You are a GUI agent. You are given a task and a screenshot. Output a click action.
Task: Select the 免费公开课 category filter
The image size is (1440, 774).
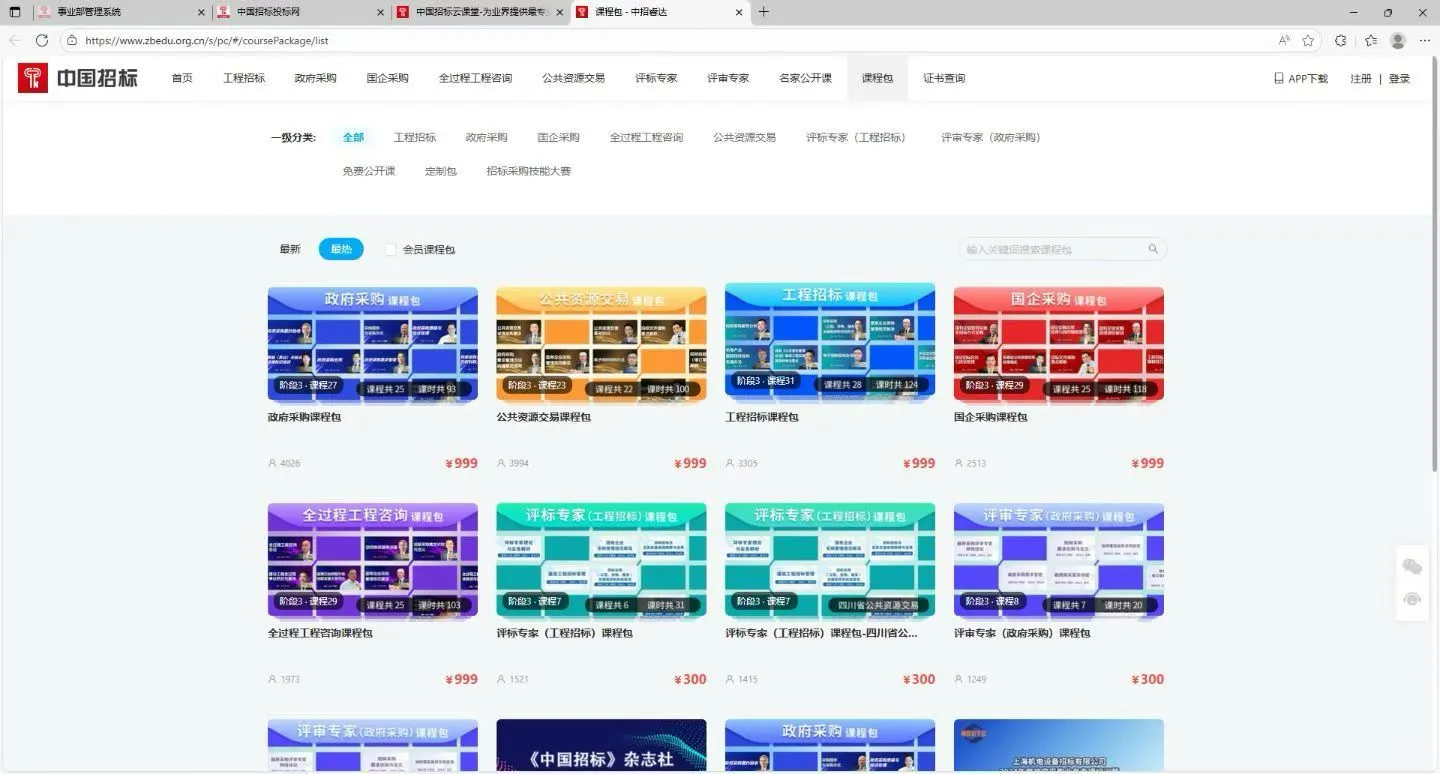[368, 170]
